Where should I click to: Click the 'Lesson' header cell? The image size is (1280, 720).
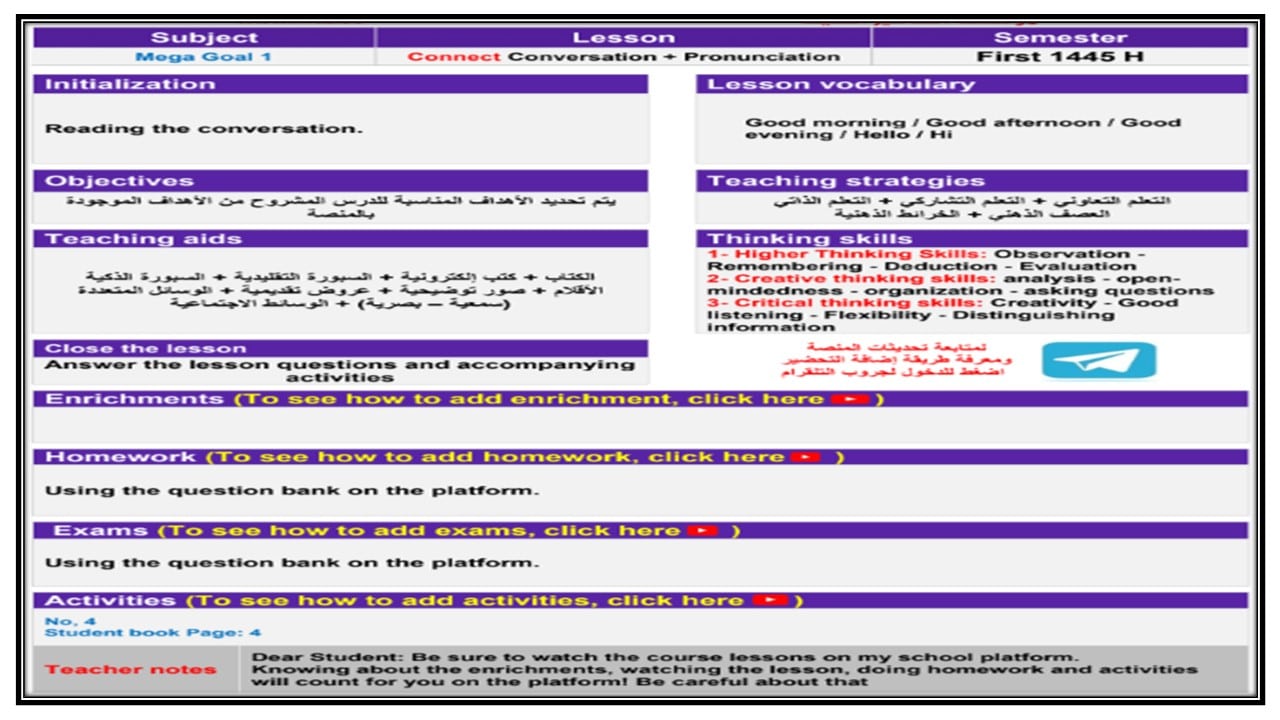tap(623, 38)
